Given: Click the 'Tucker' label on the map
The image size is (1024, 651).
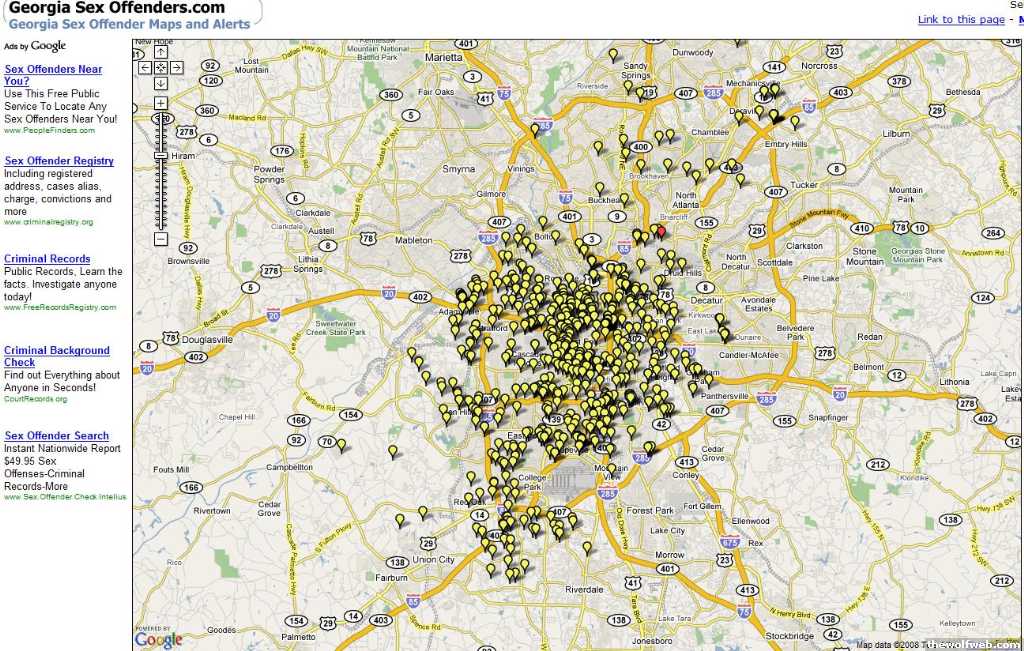Looking at the screenshot, I should click(x=804, y=185).
